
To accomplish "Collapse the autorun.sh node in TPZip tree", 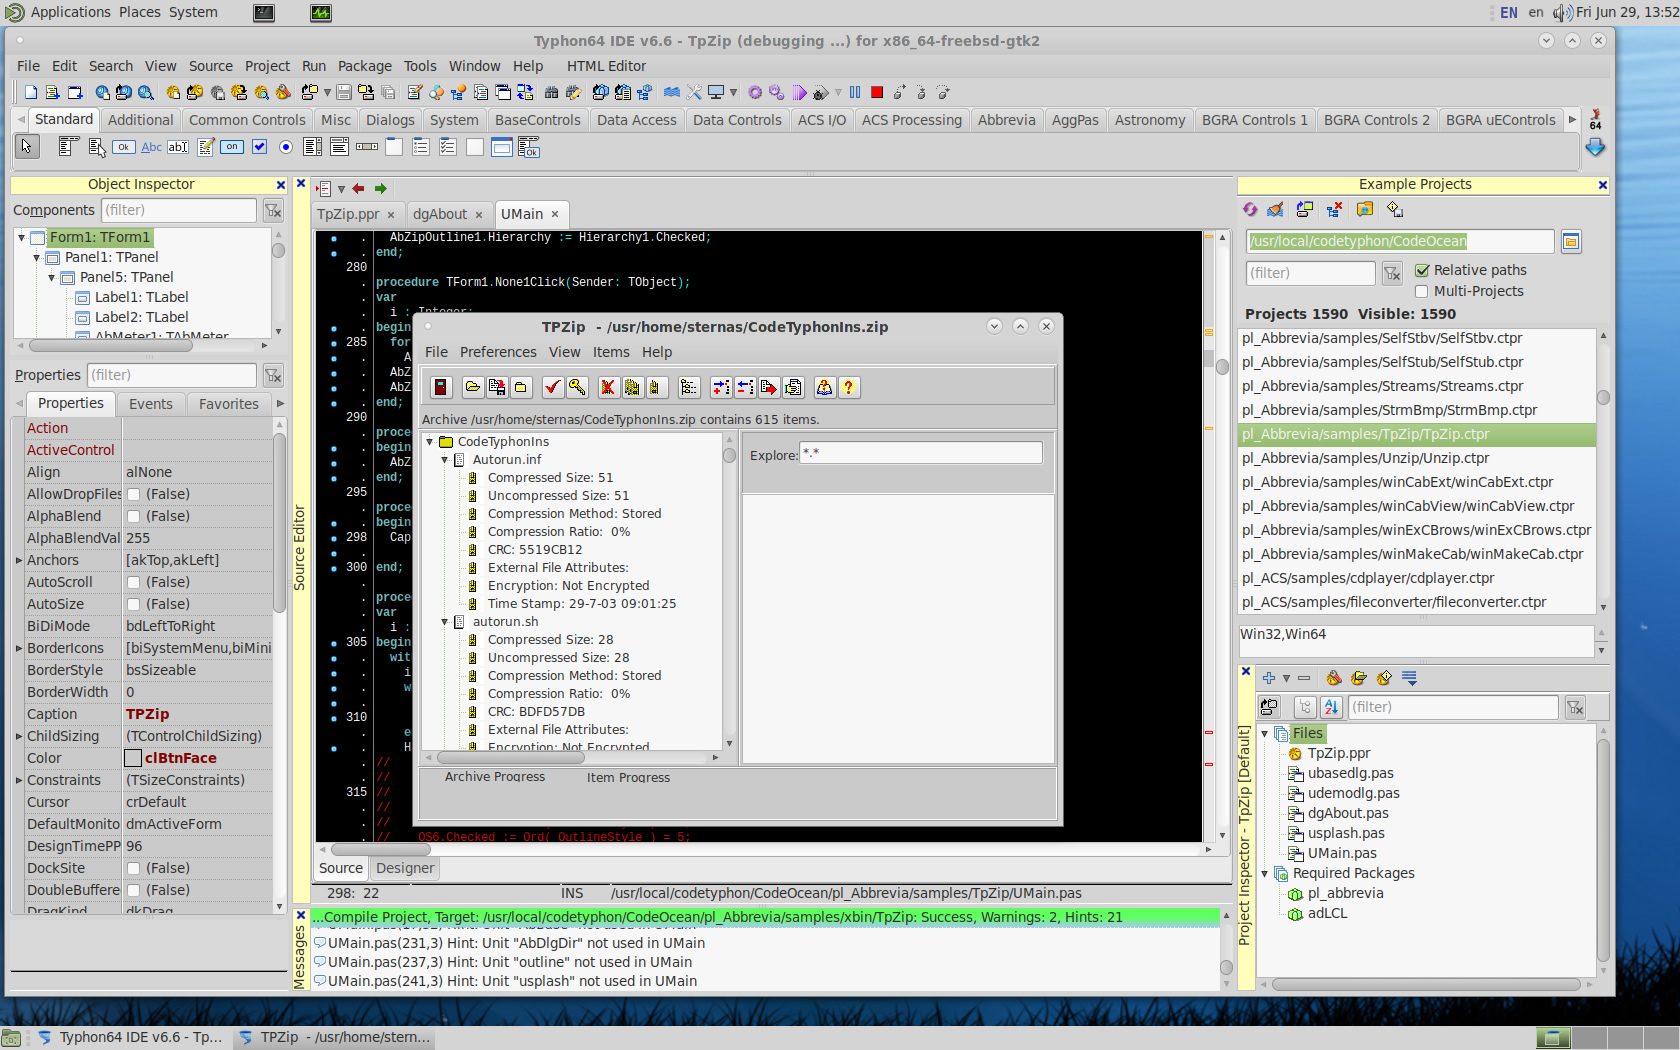I will 445,622.
